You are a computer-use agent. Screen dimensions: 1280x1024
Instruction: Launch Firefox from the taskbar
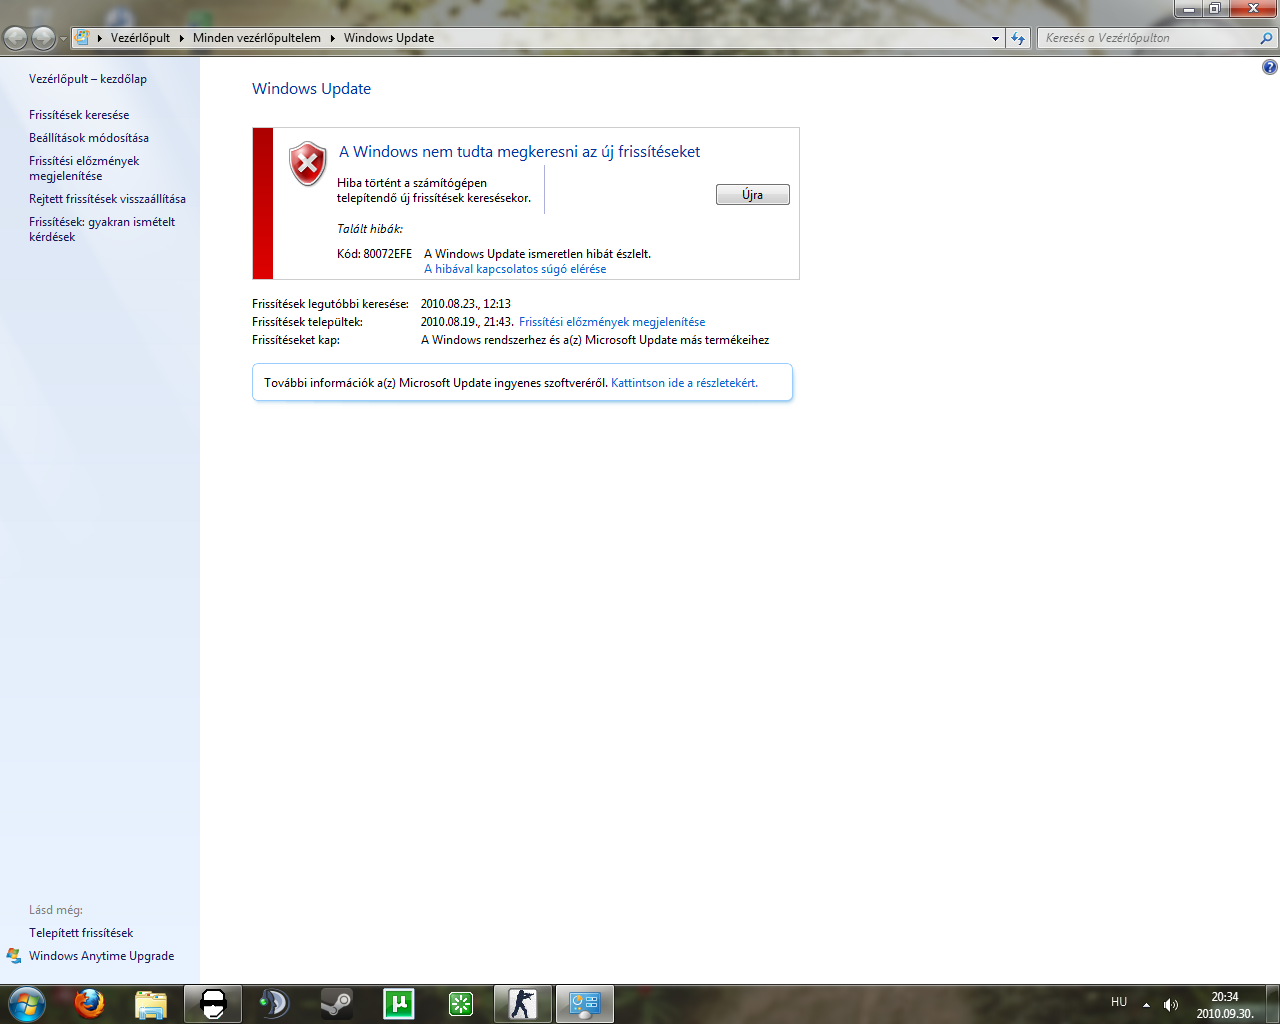[x=89, y=1003]
